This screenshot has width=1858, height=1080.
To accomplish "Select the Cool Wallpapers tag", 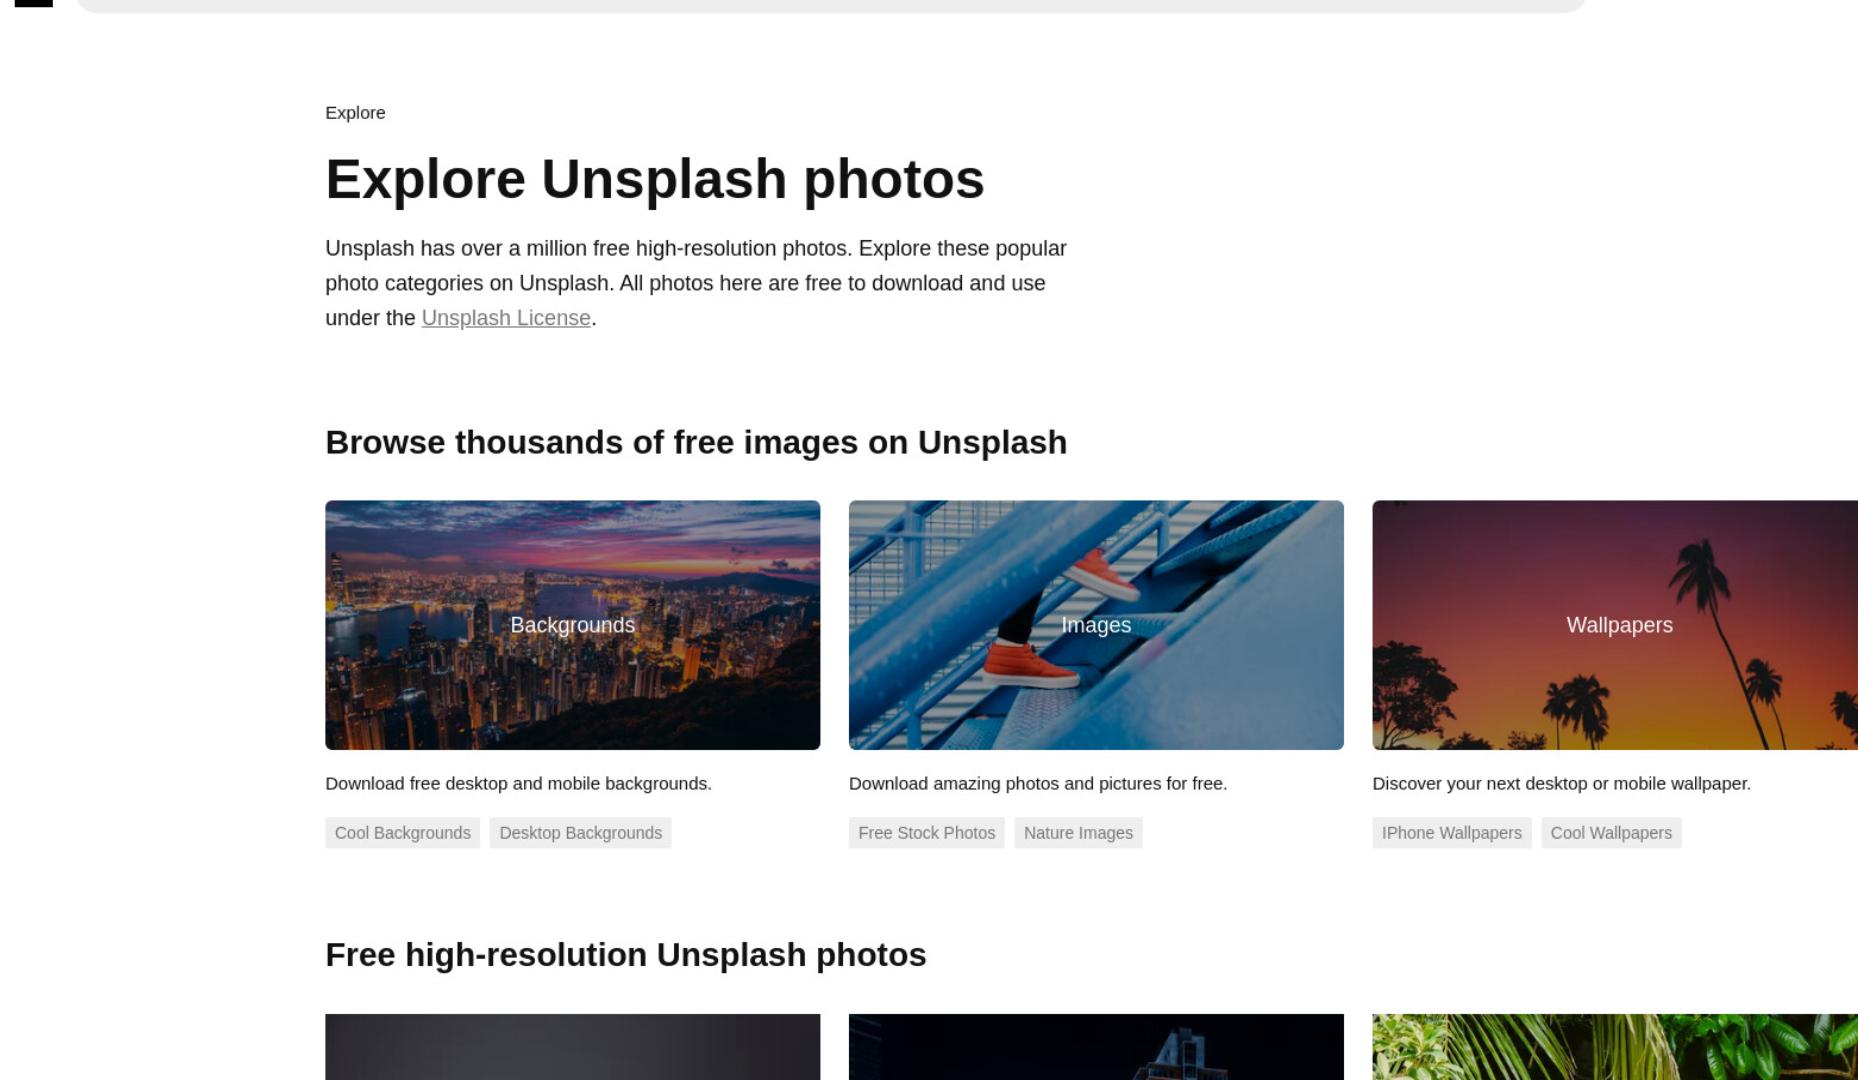I will point(1611,833).
